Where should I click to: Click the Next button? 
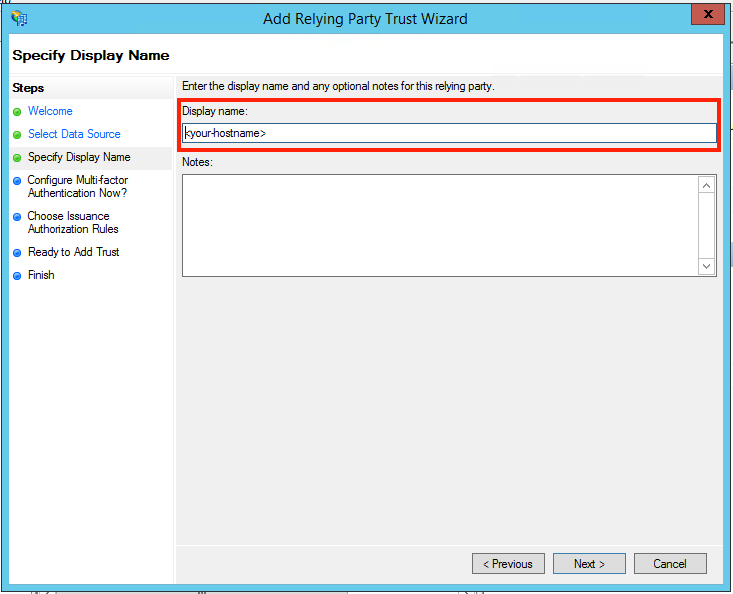589,564
